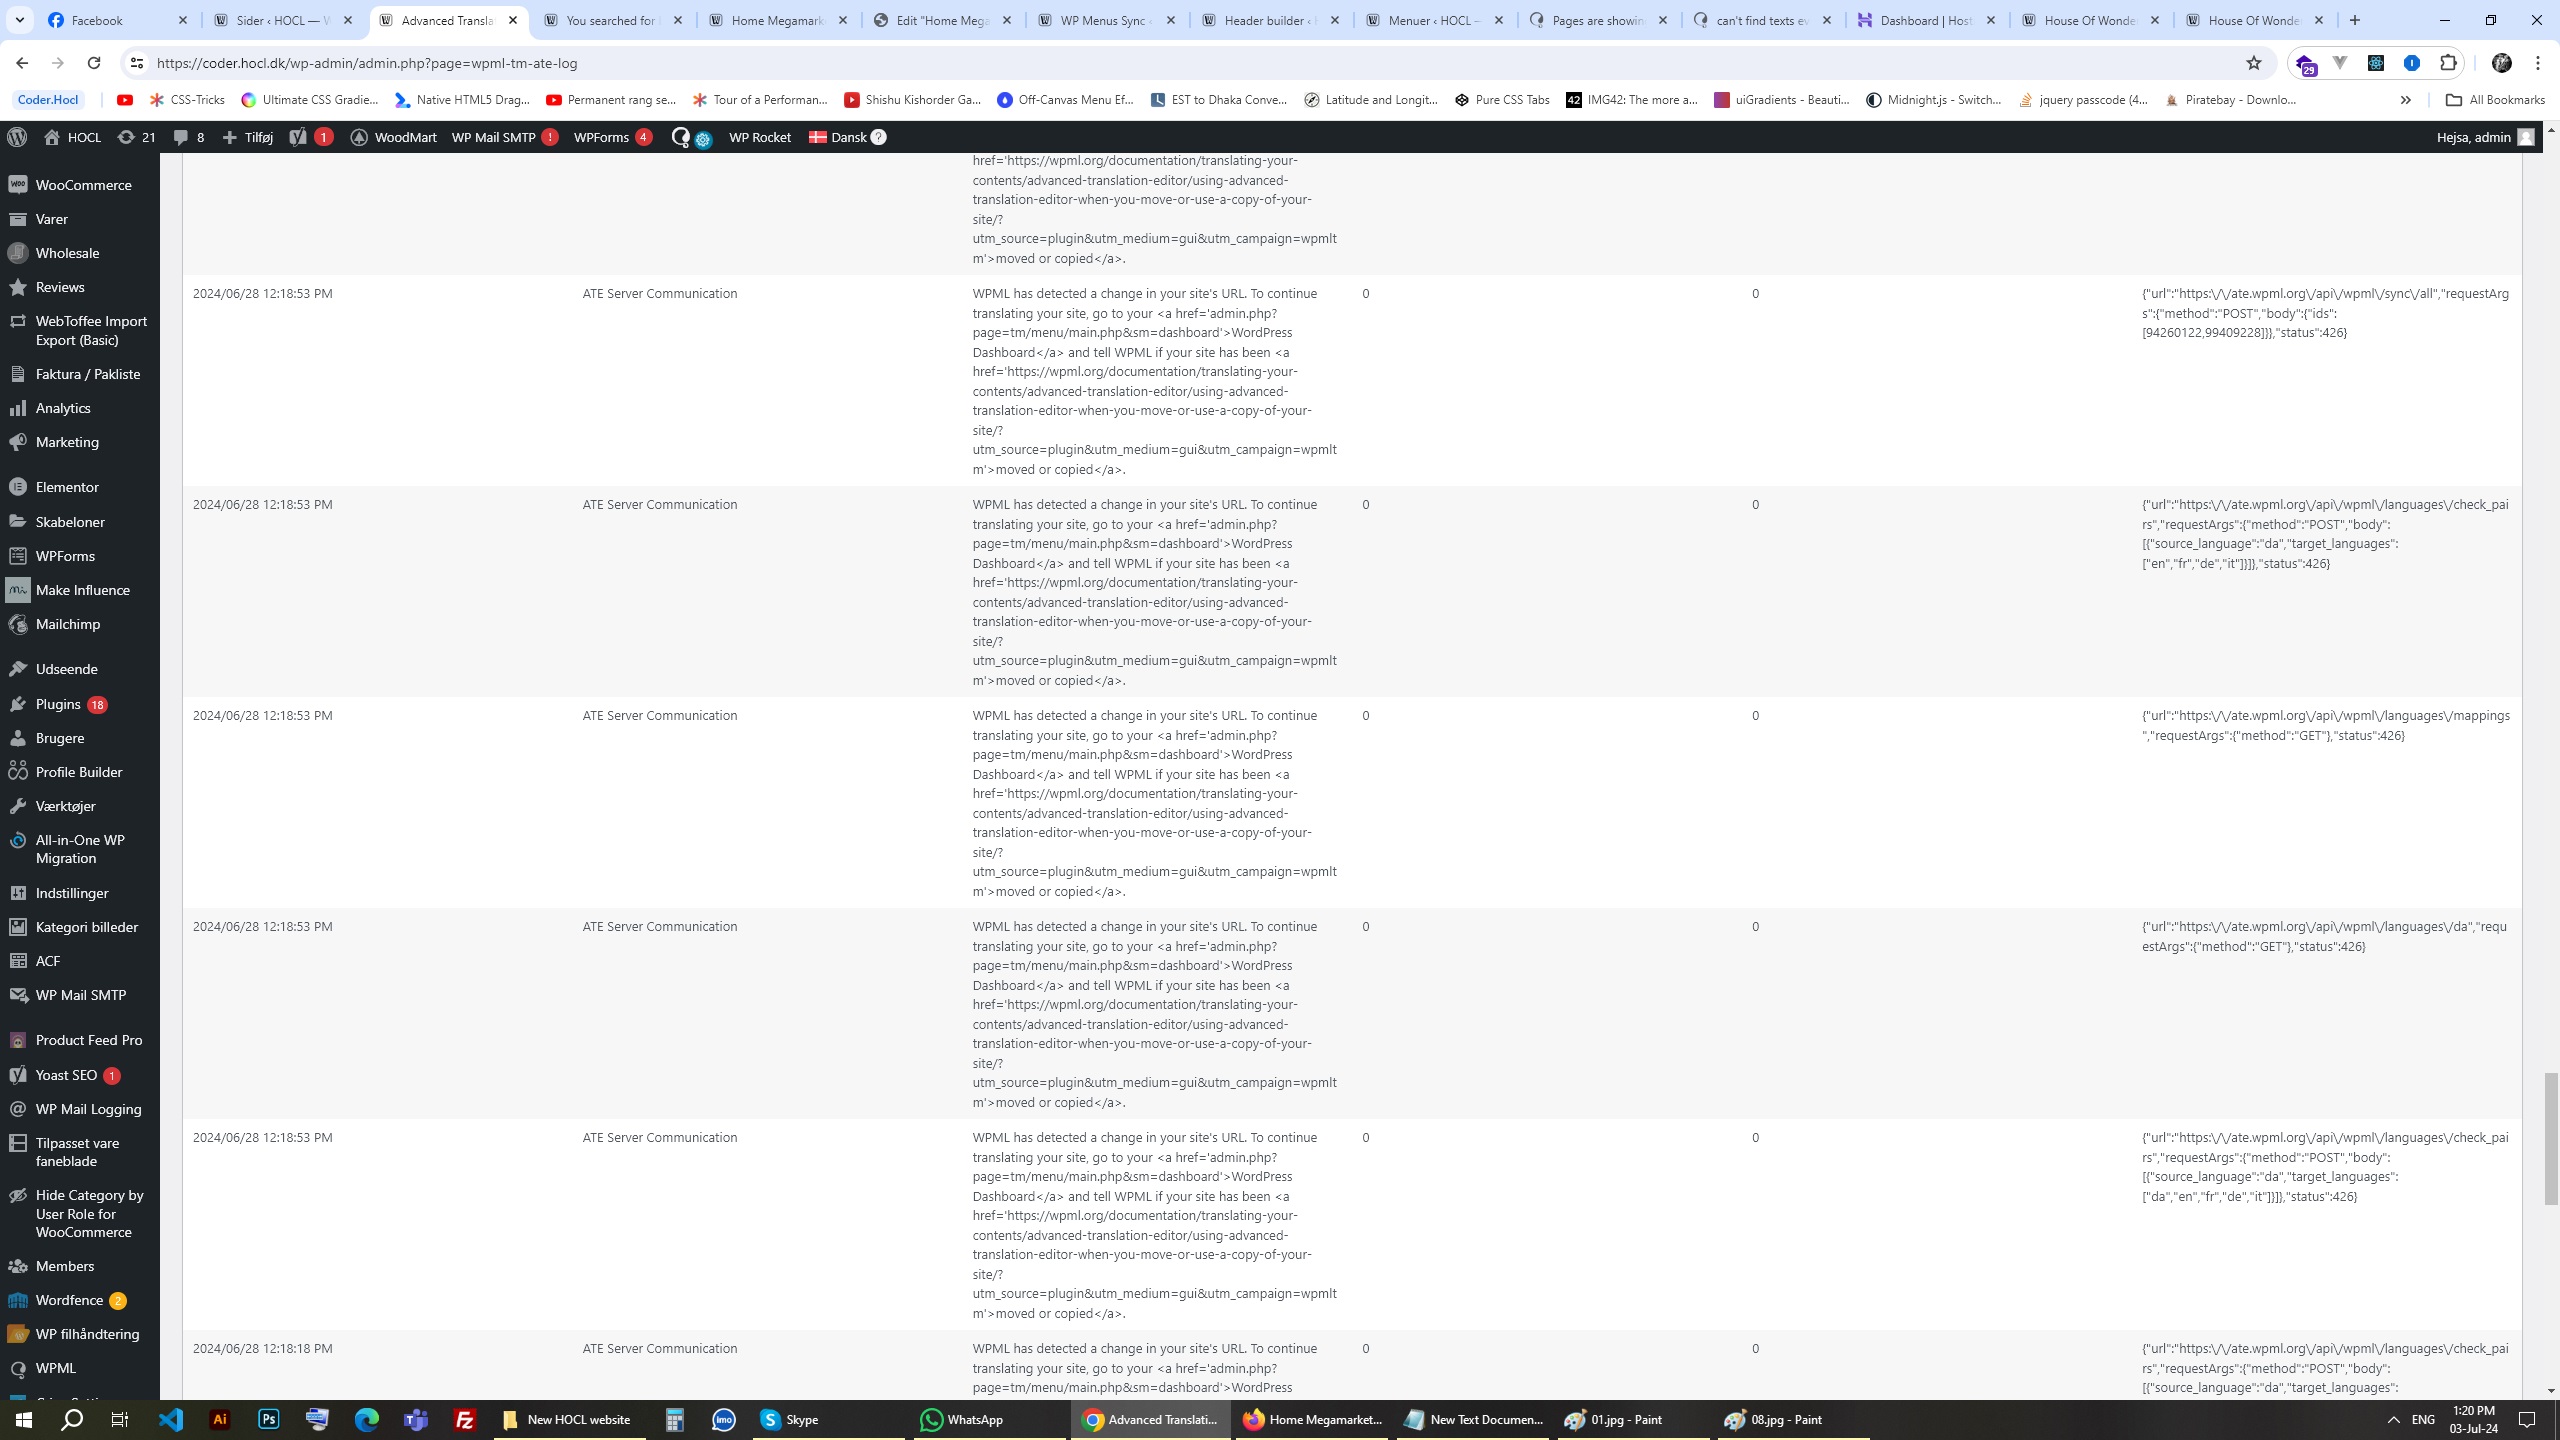Open Hejsa, admin account menu

(x=2485, y=137)
